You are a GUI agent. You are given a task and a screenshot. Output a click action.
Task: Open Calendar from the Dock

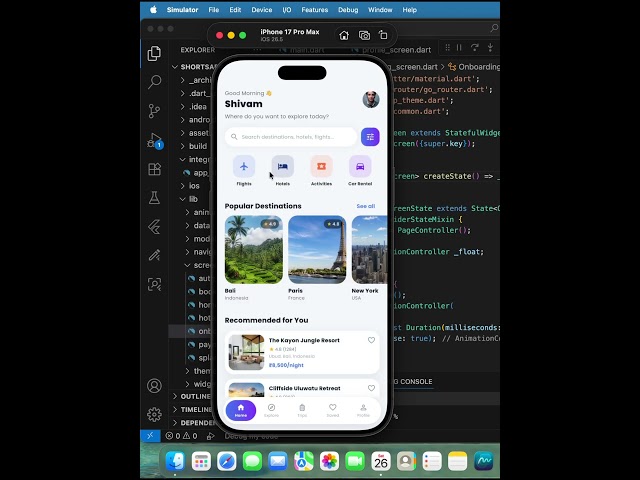381,462
